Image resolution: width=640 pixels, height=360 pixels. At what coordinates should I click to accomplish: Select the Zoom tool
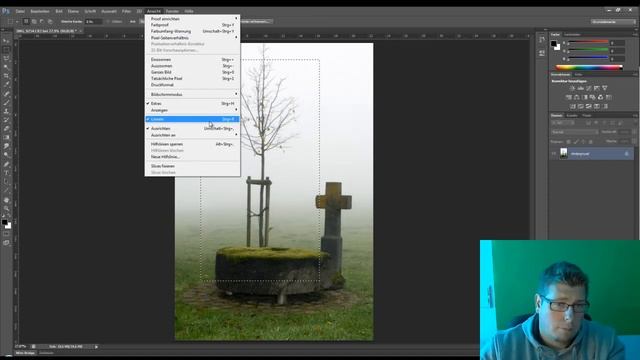point(6,209)
